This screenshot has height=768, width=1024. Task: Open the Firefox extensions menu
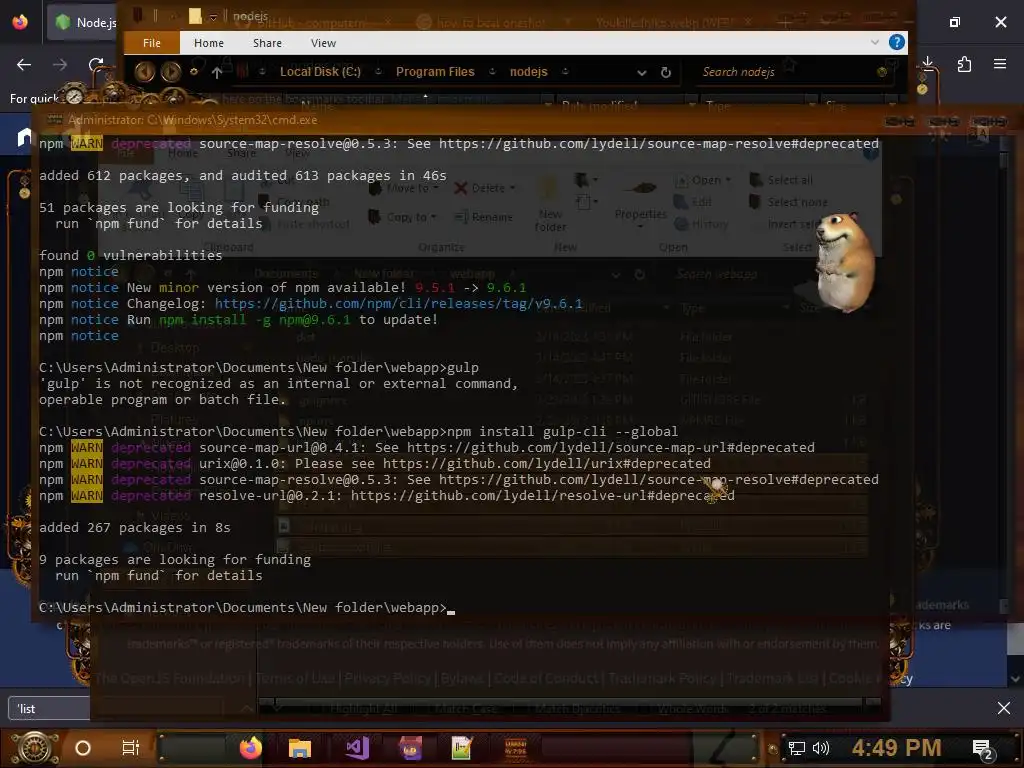coord(964,64)
